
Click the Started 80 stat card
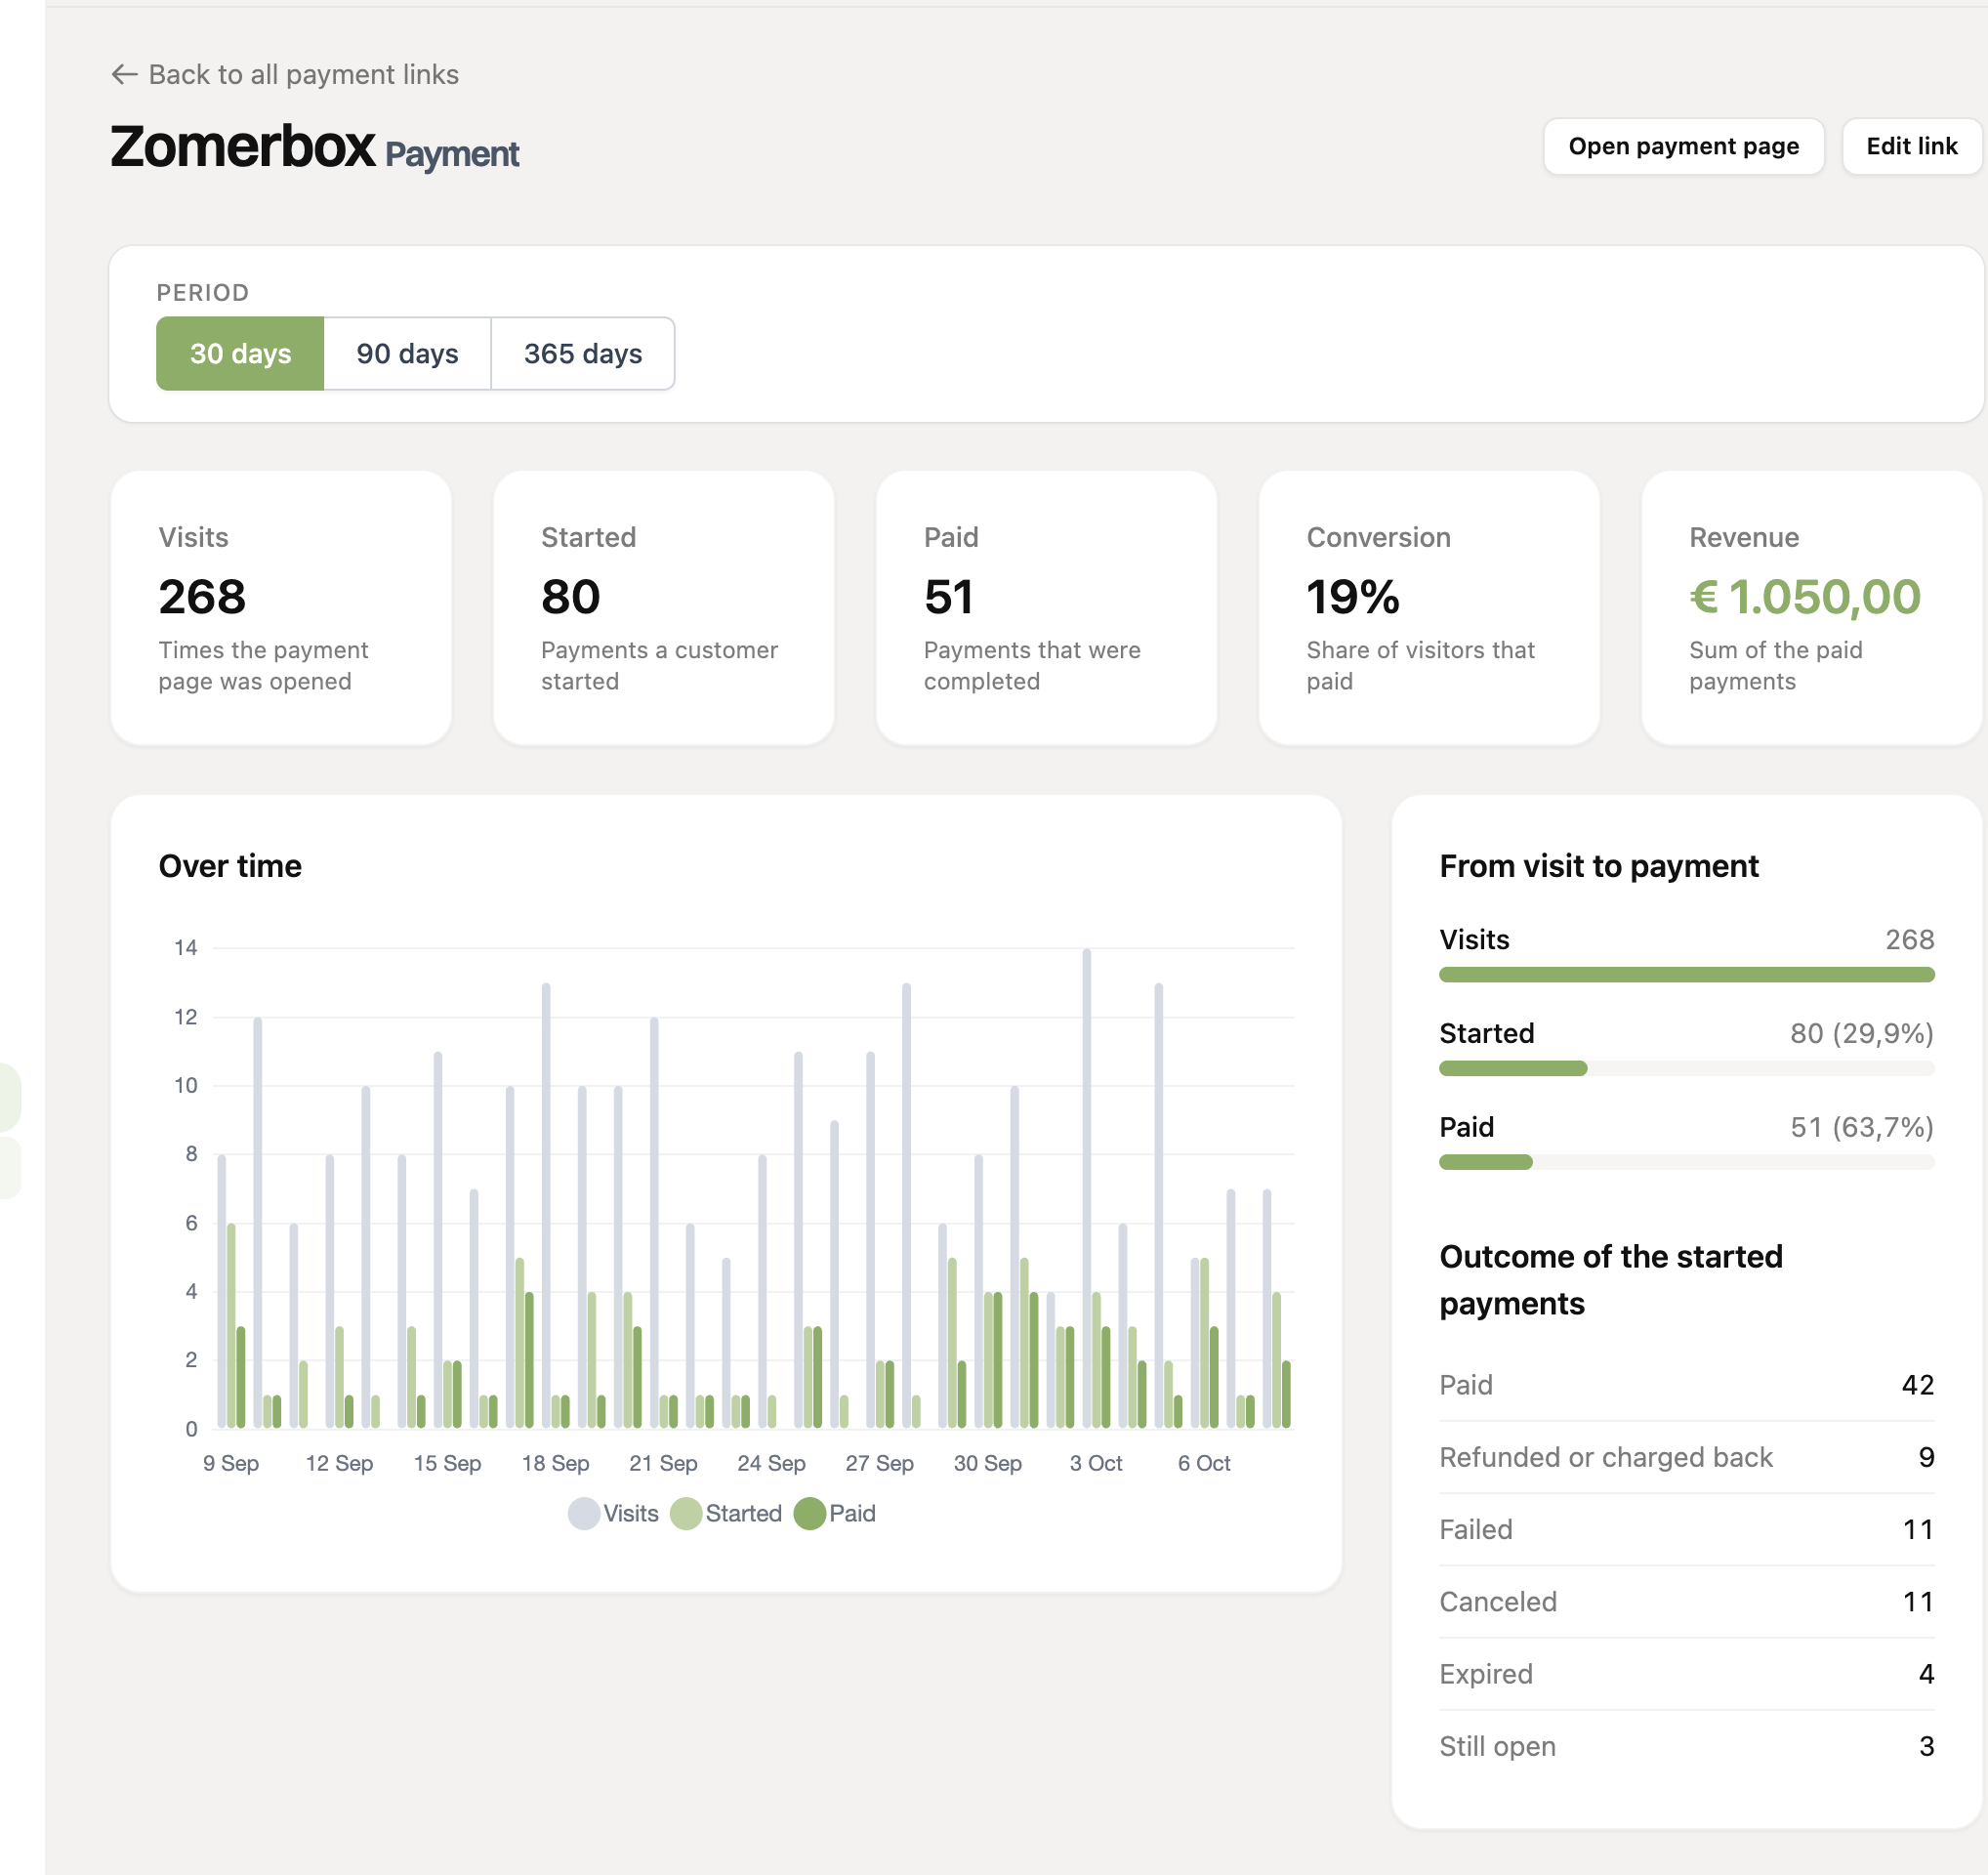click(x=664, y=608)
